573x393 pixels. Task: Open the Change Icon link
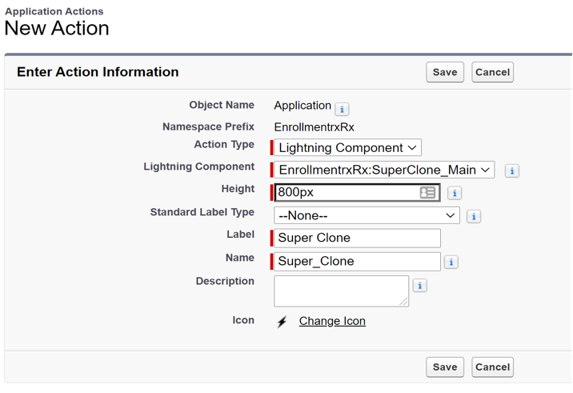point(332,321)
